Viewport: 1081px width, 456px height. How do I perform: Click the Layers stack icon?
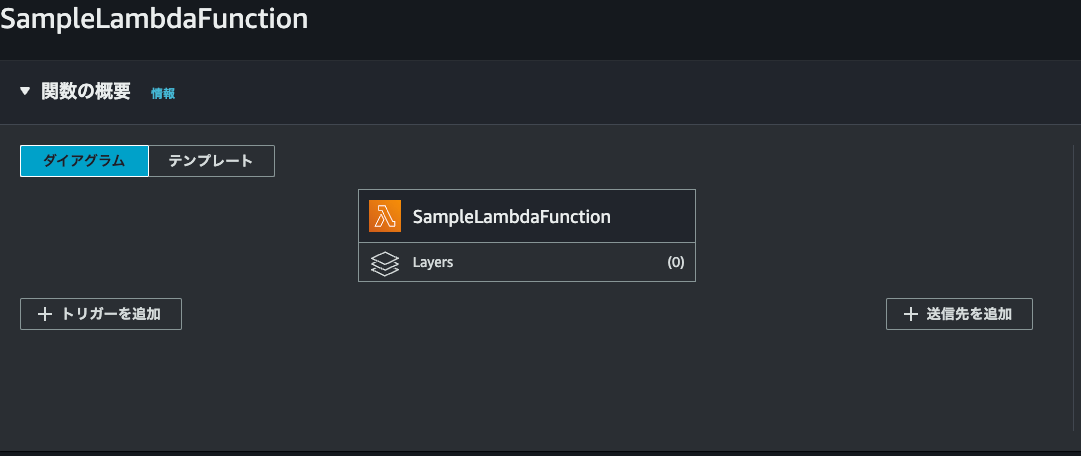point(385,263)
